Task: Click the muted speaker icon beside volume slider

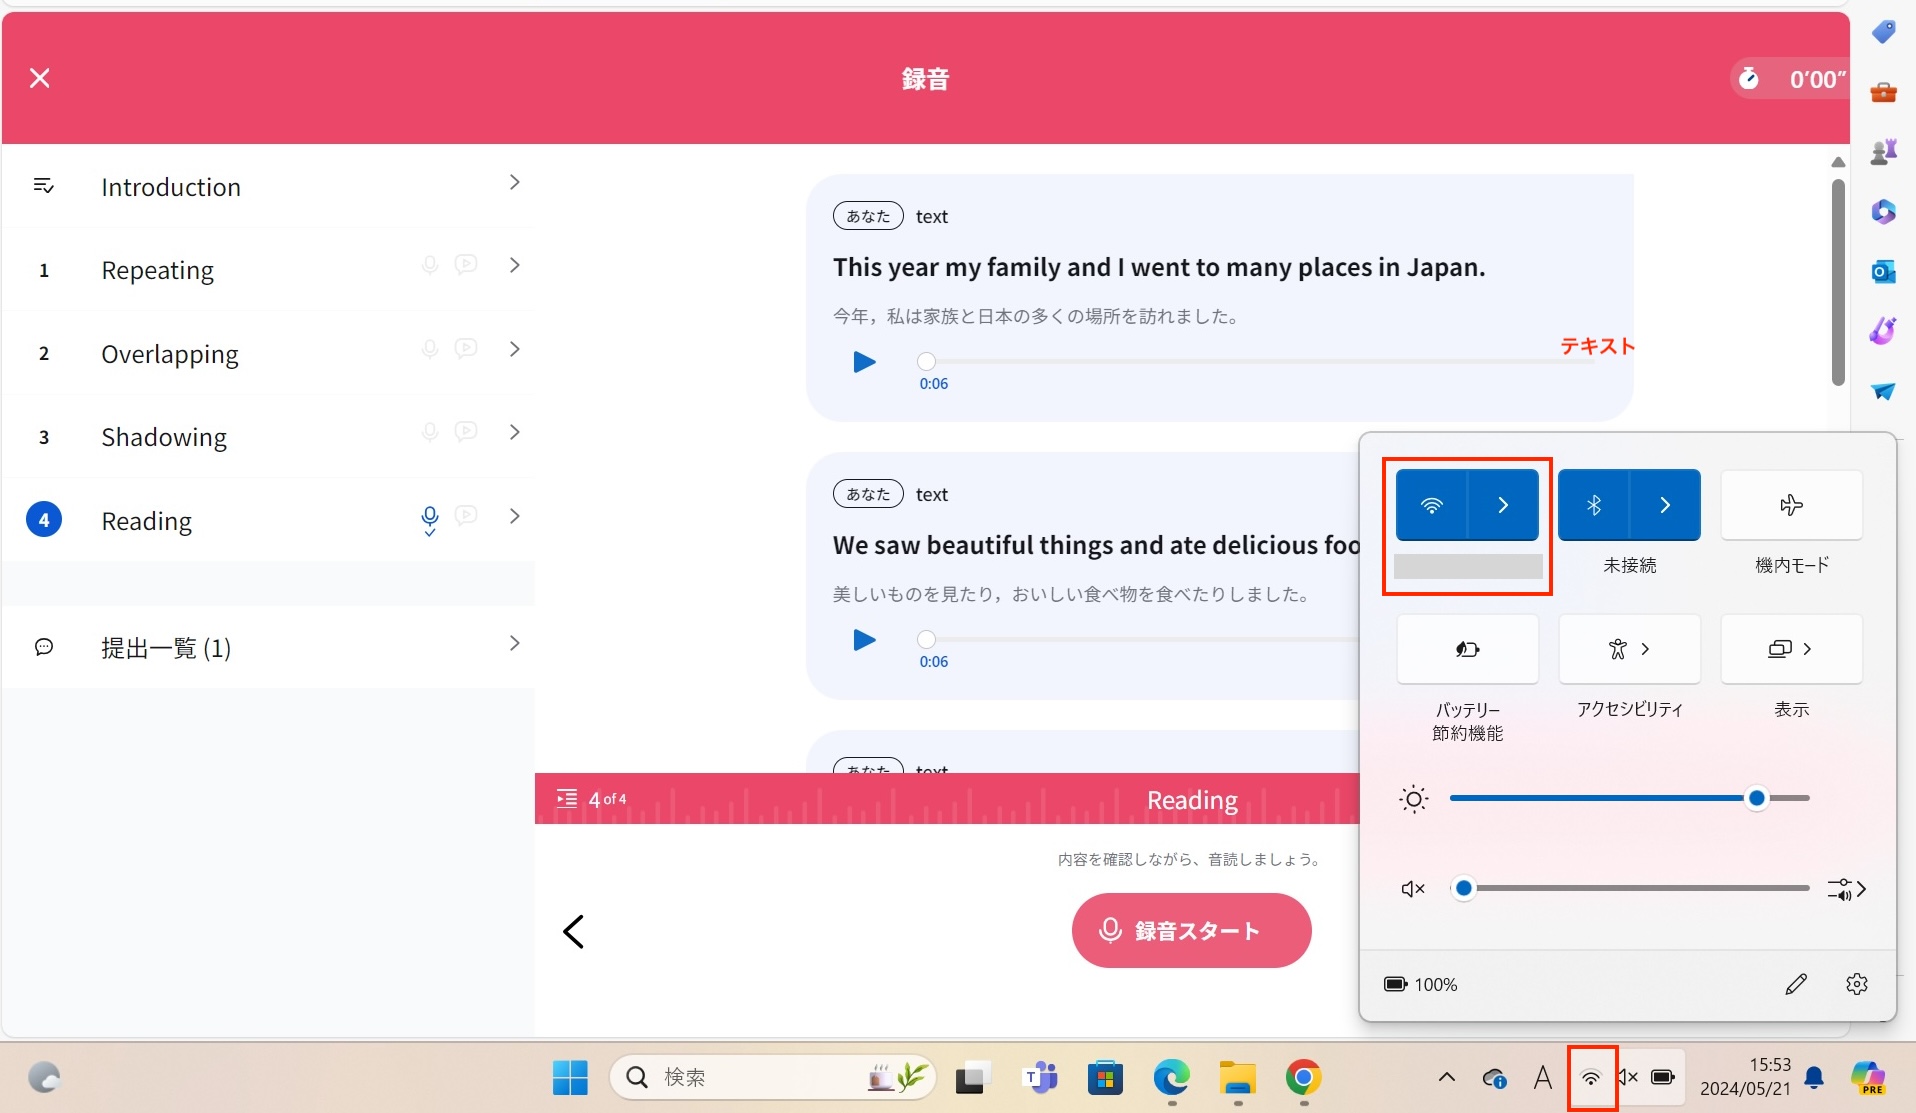Action: [x=1412, y=888]
